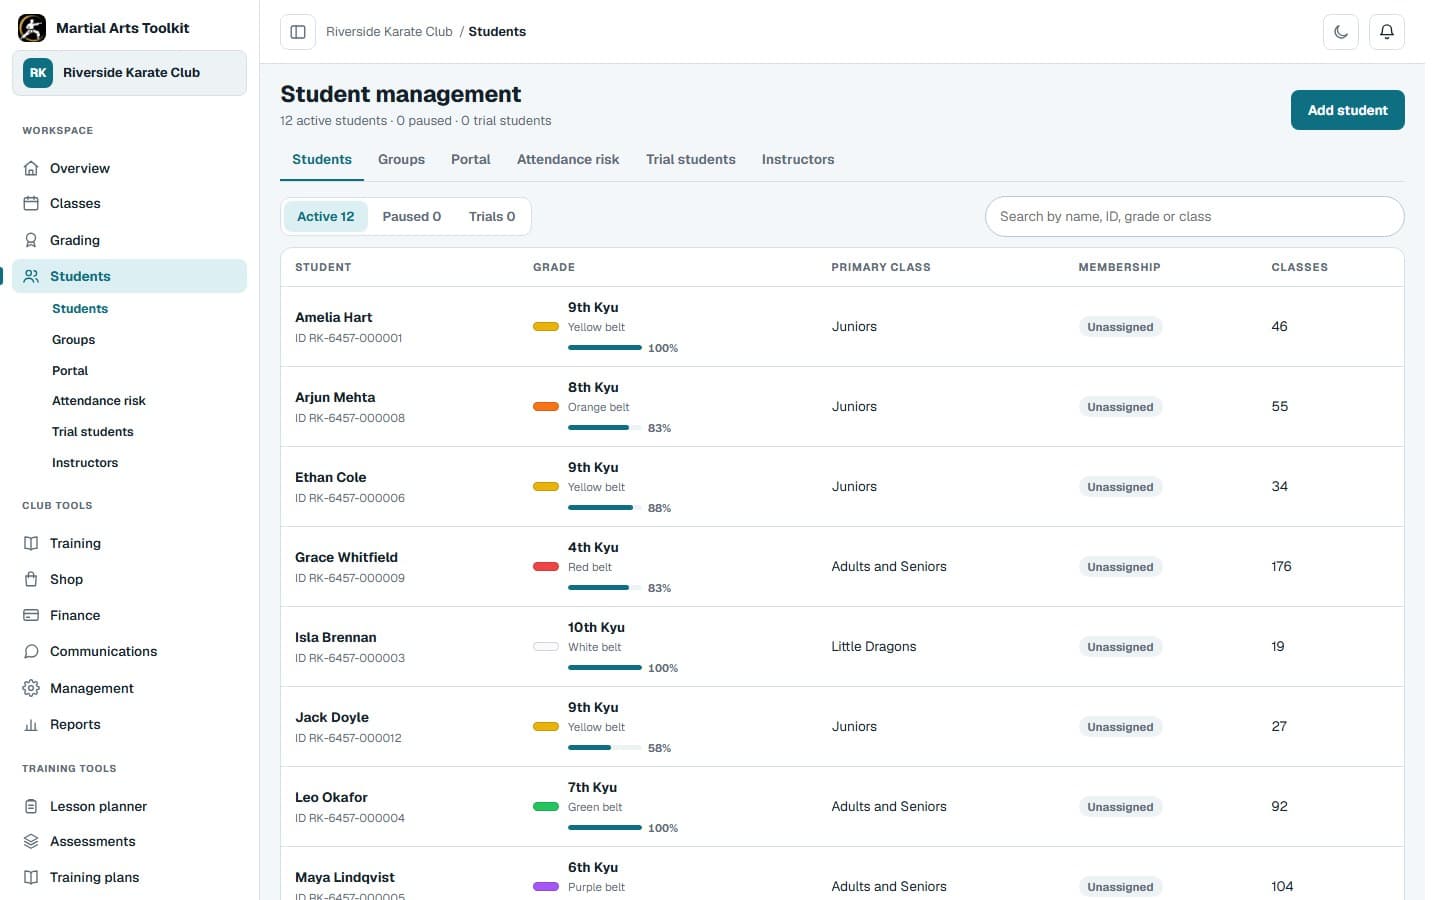Click the Overview home icon
The width and height of the screenshot is (1440, 900).
tap(31, 168)
